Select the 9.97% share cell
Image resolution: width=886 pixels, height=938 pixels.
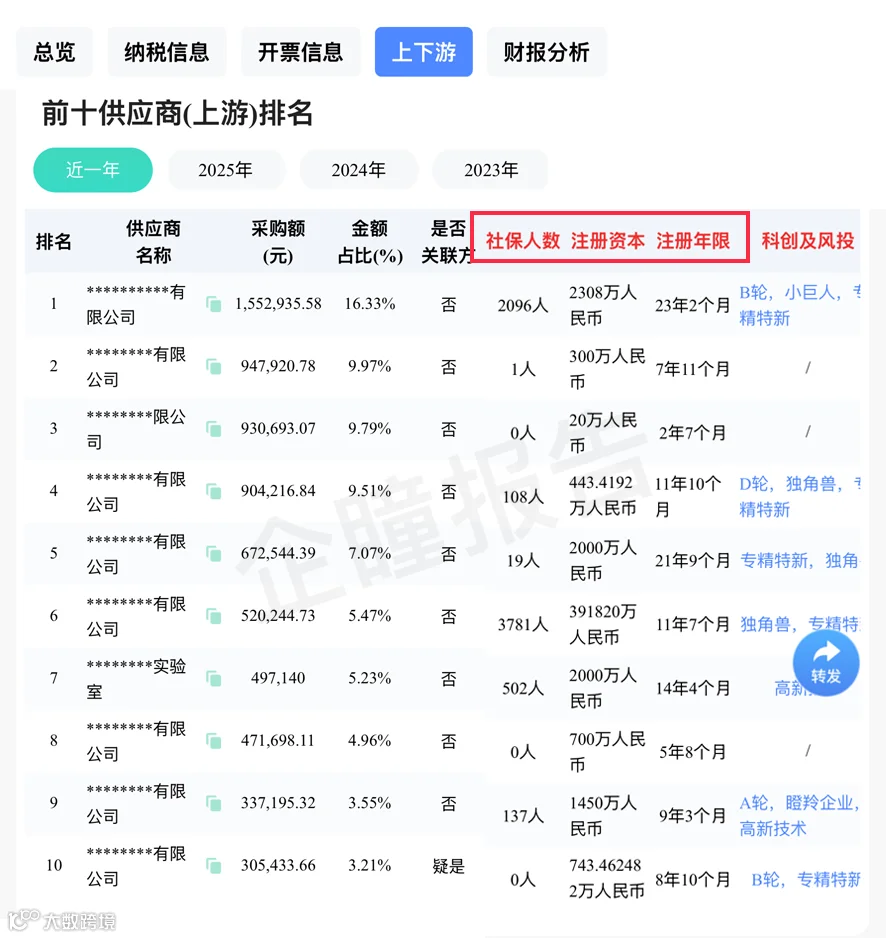click(x=370, y=366)
